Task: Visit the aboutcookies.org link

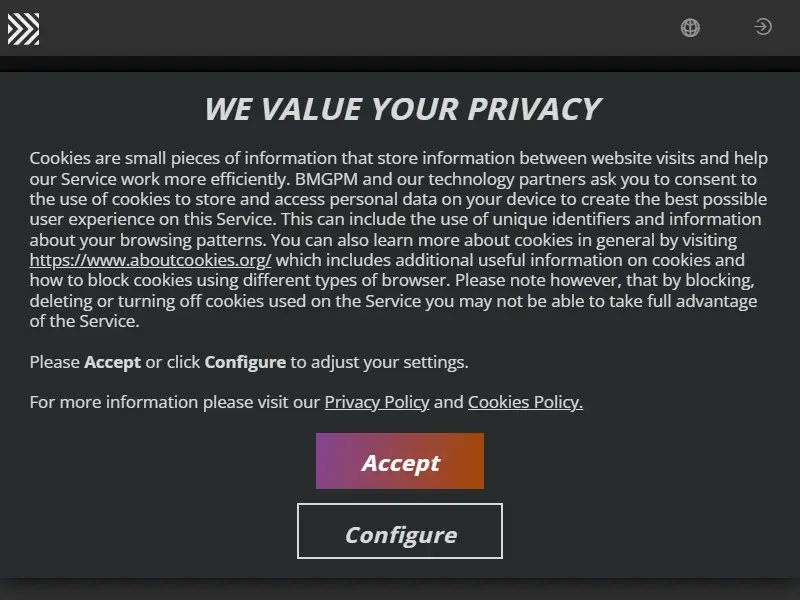Action: [150, 260]
